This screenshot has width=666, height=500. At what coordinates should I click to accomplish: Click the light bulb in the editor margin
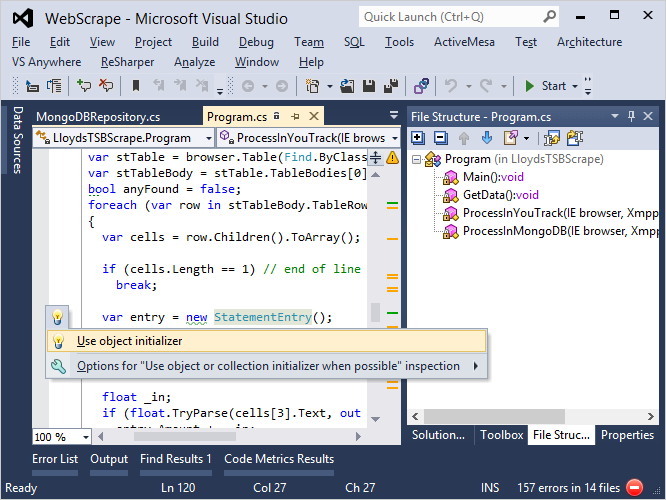click(x=57, y=316)
